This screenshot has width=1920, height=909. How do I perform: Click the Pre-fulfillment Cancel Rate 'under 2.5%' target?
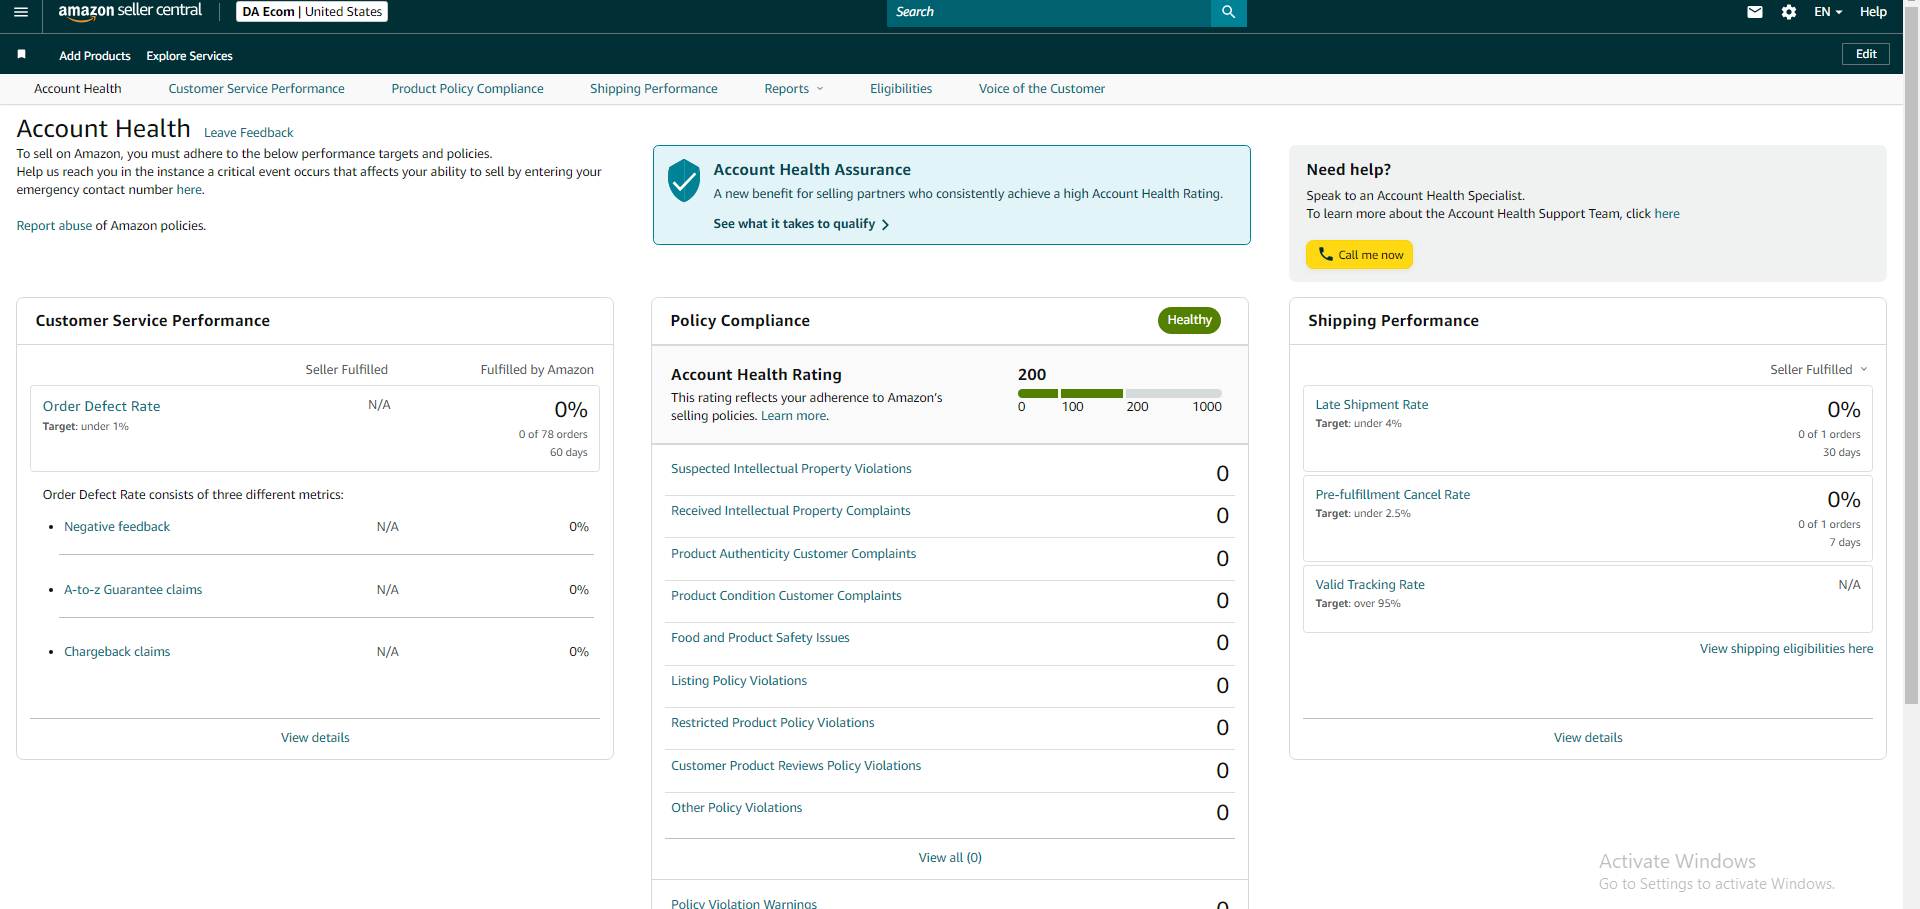(1382, 514)
